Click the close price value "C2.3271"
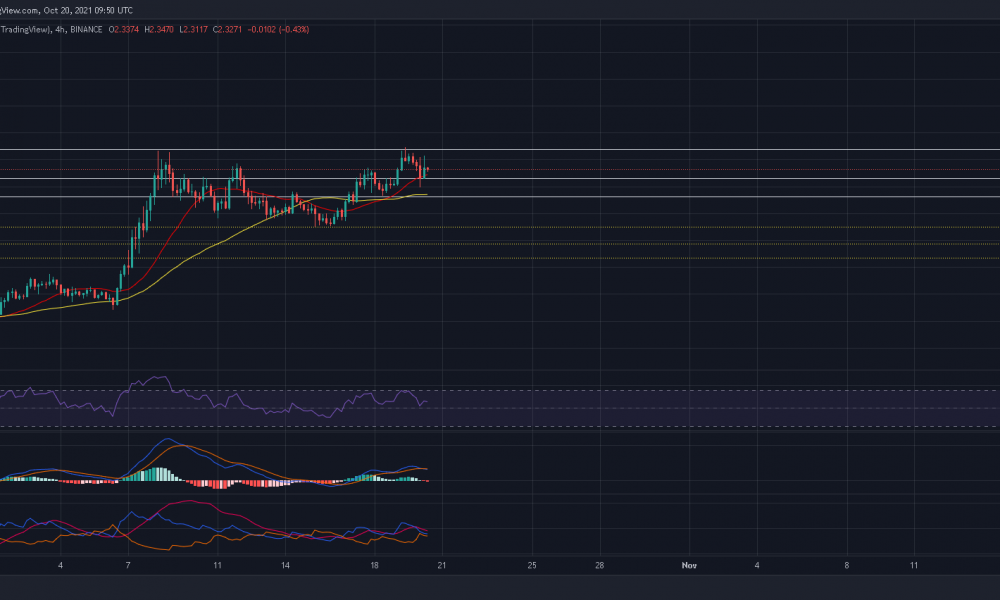The image size is (1000, 600). click(x=228, y=29)
